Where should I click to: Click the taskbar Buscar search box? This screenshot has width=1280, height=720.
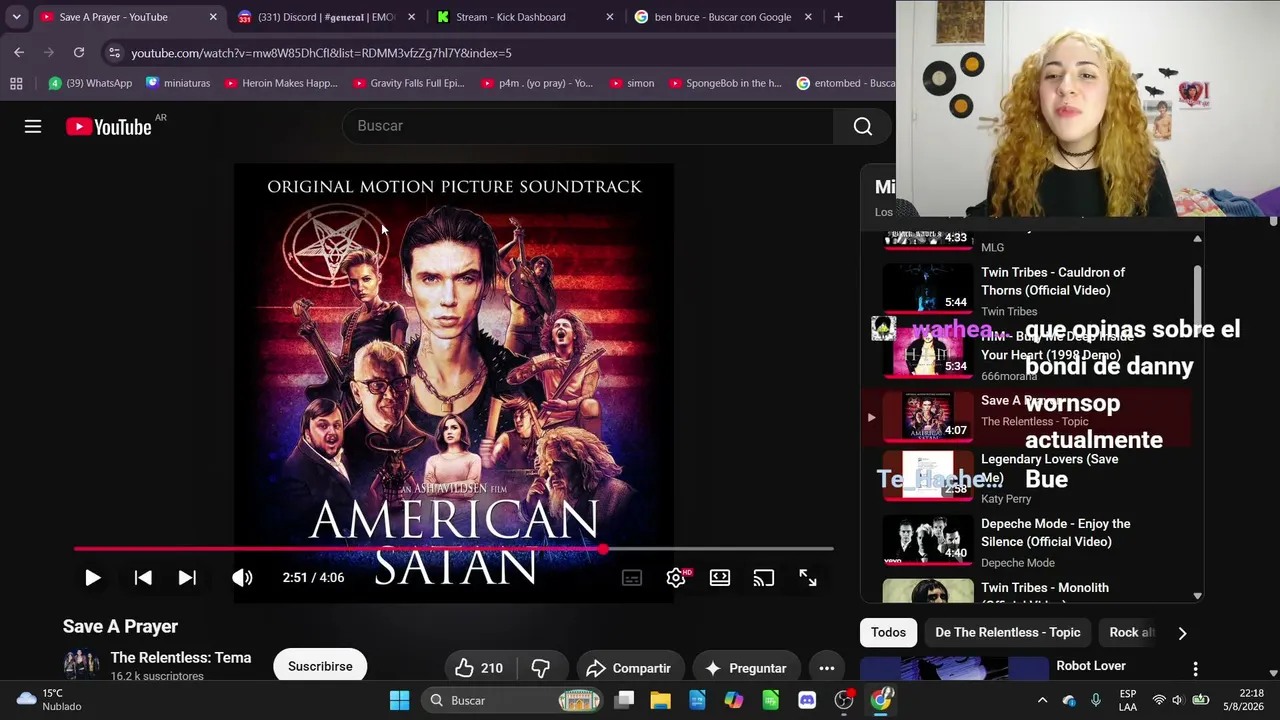coord(510,700)
